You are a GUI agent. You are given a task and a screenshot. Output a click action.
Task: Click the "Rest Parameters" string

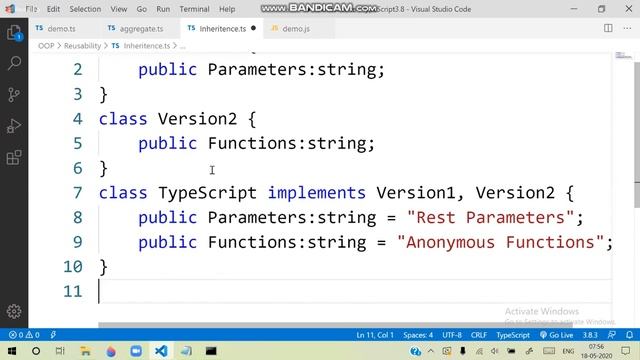(491, 218)
